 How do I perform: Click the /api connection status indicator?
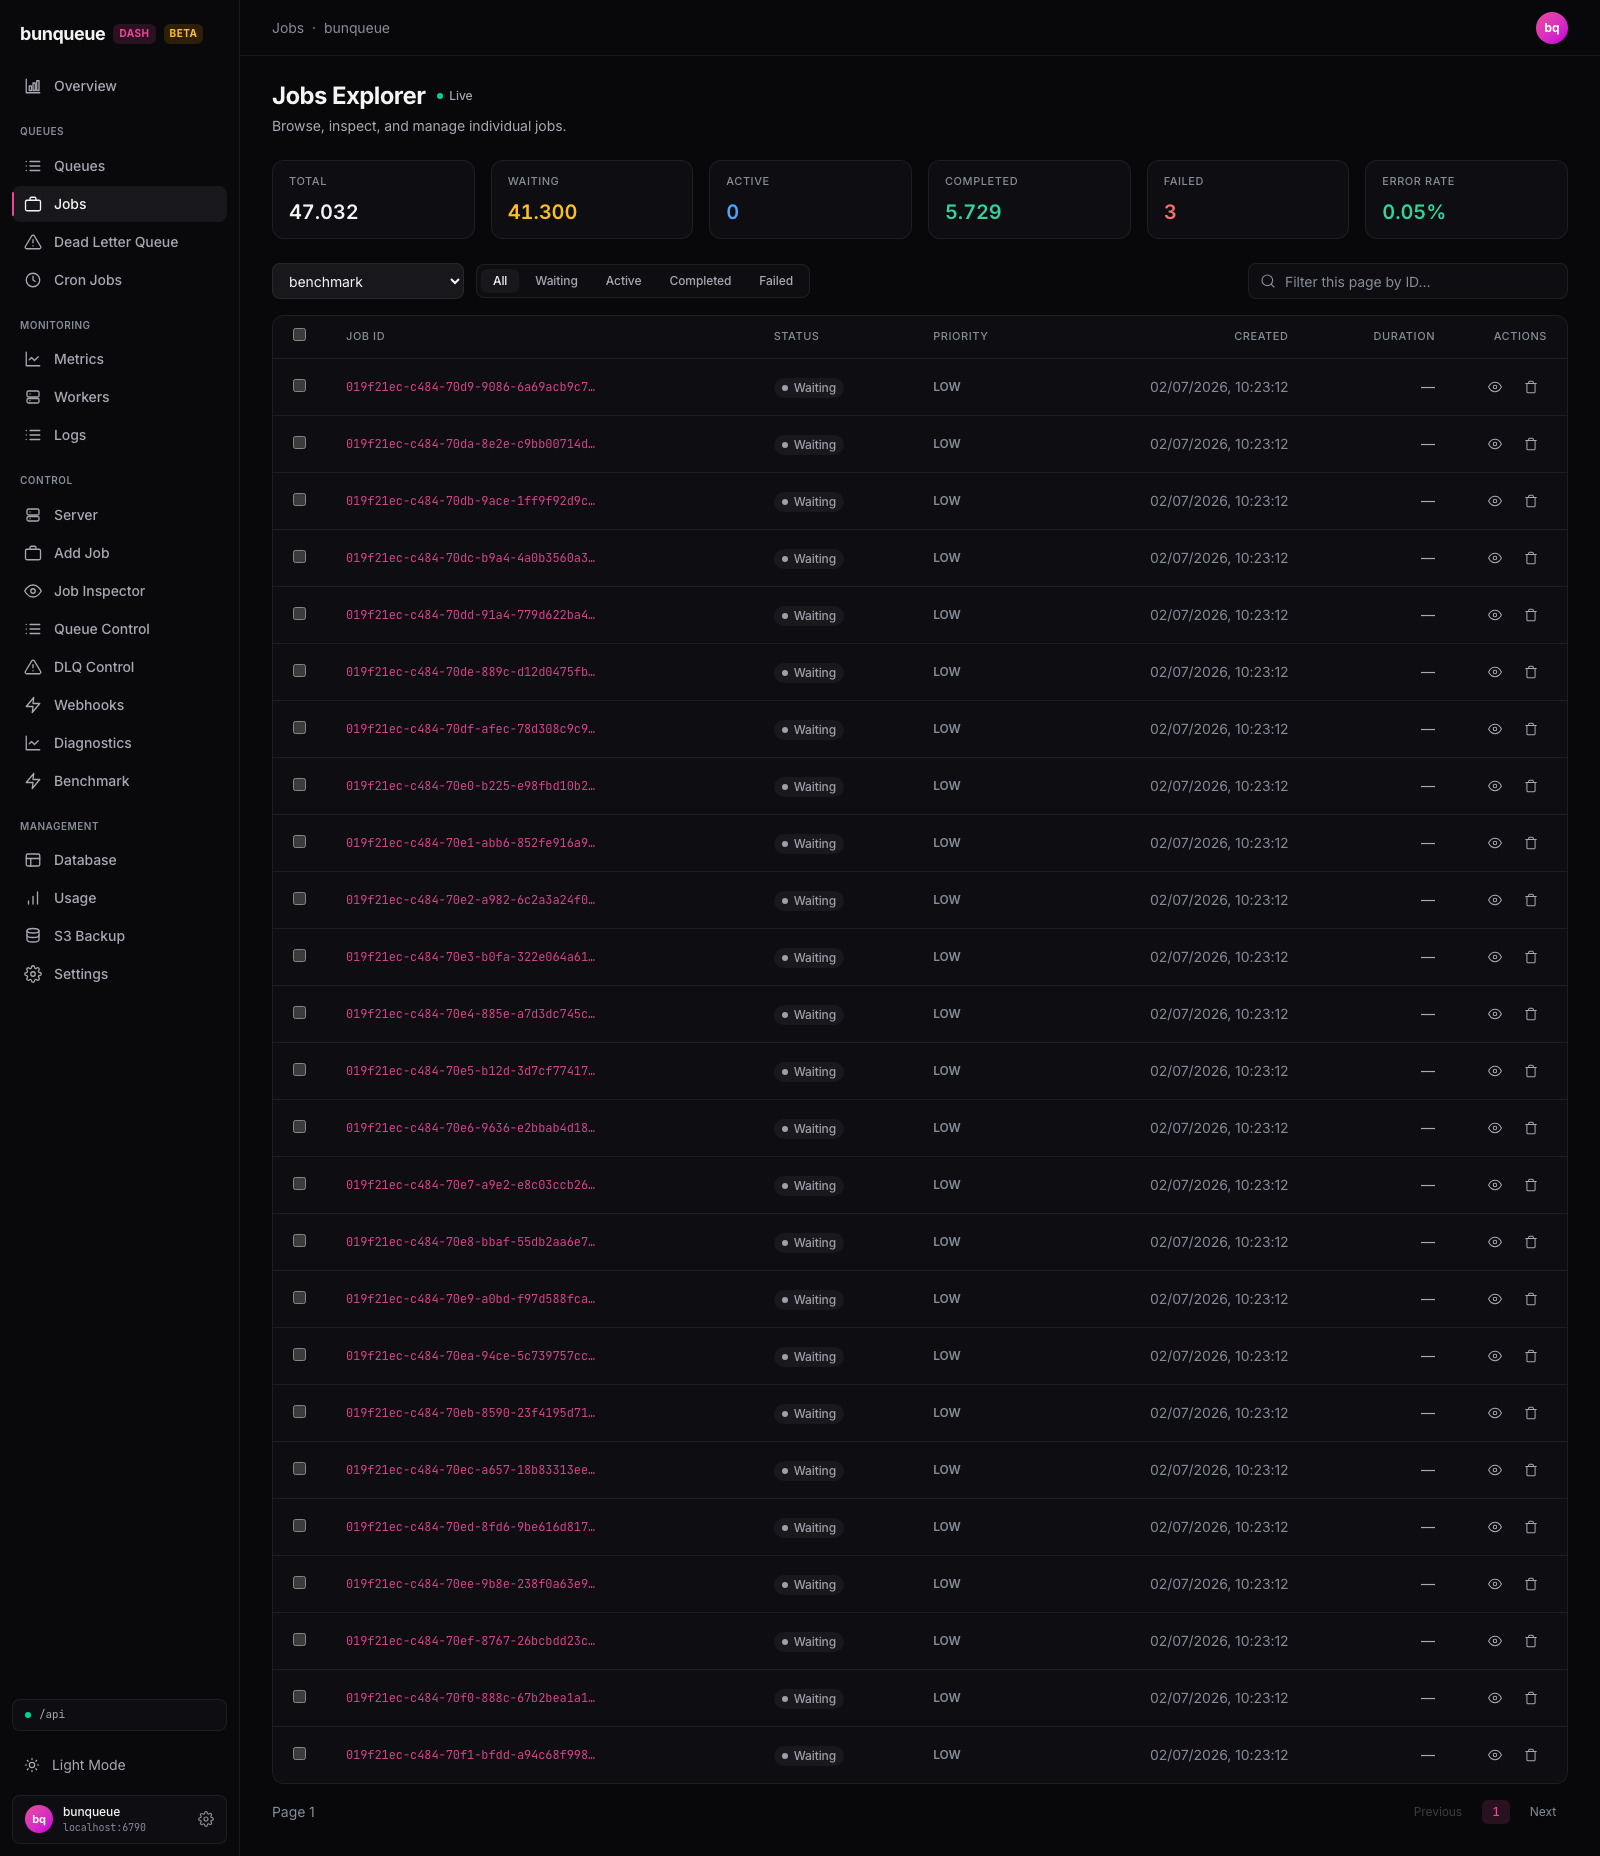click(x=119, y=1715)
